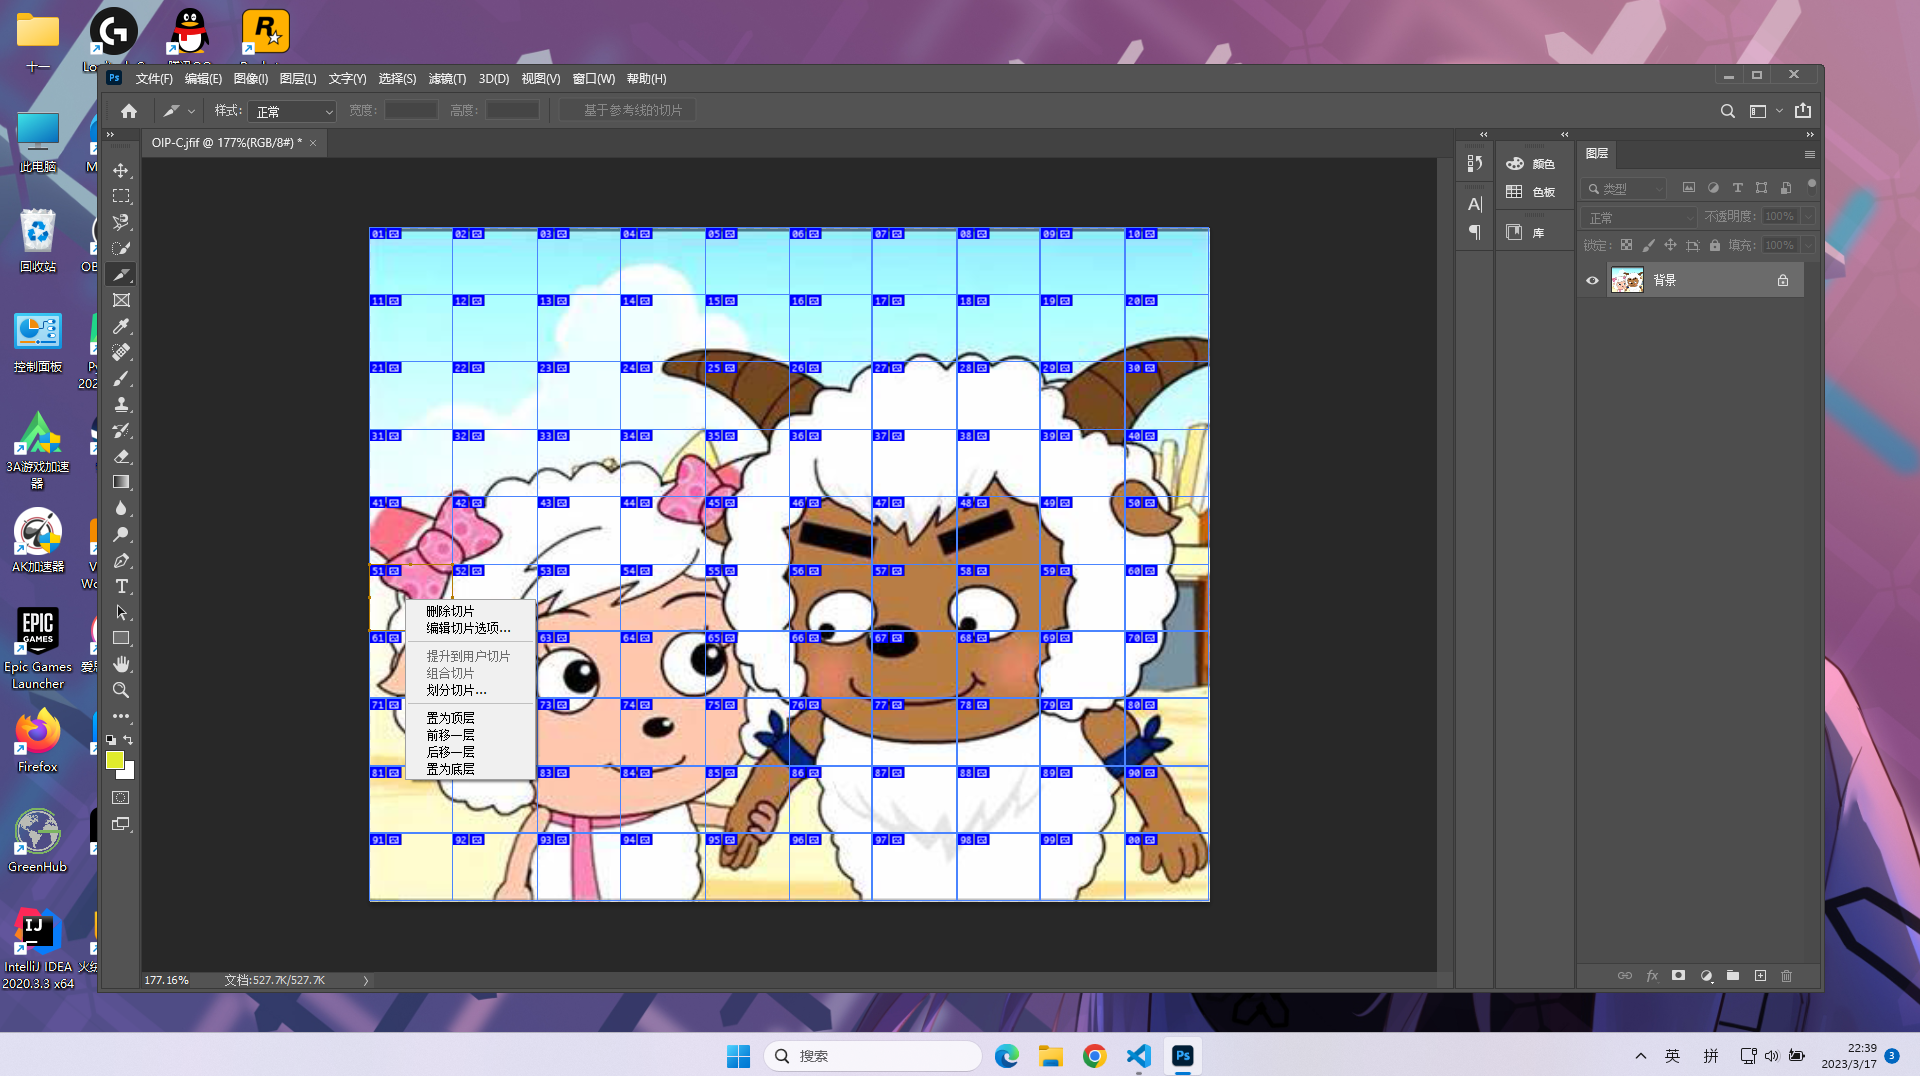Open the 色板 swatches panel
1920x1076 pixels.
(x=1531, y=192)
